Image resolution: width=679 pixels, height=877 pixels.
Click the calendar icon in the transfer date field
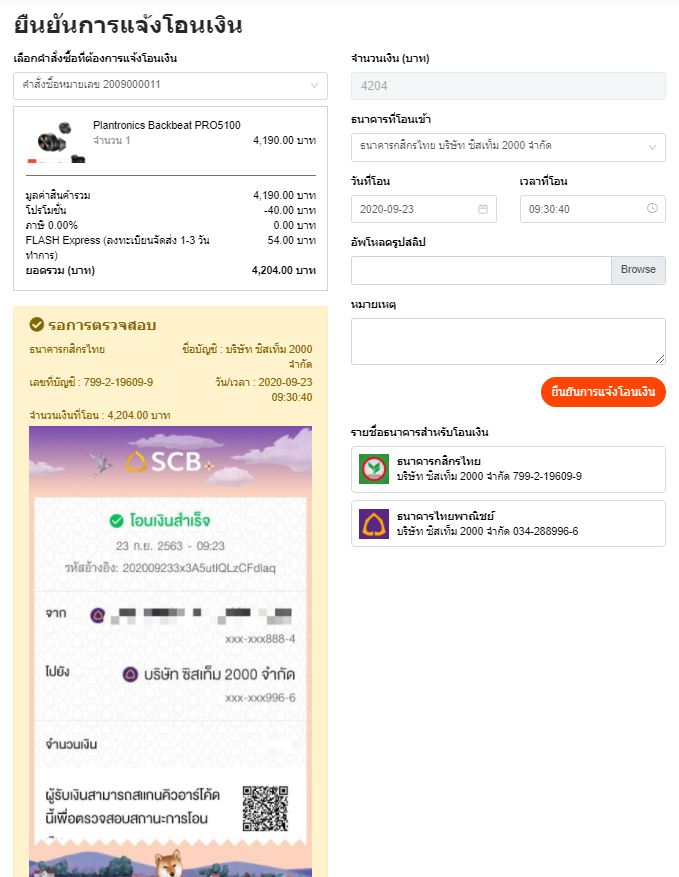[483, 209]
